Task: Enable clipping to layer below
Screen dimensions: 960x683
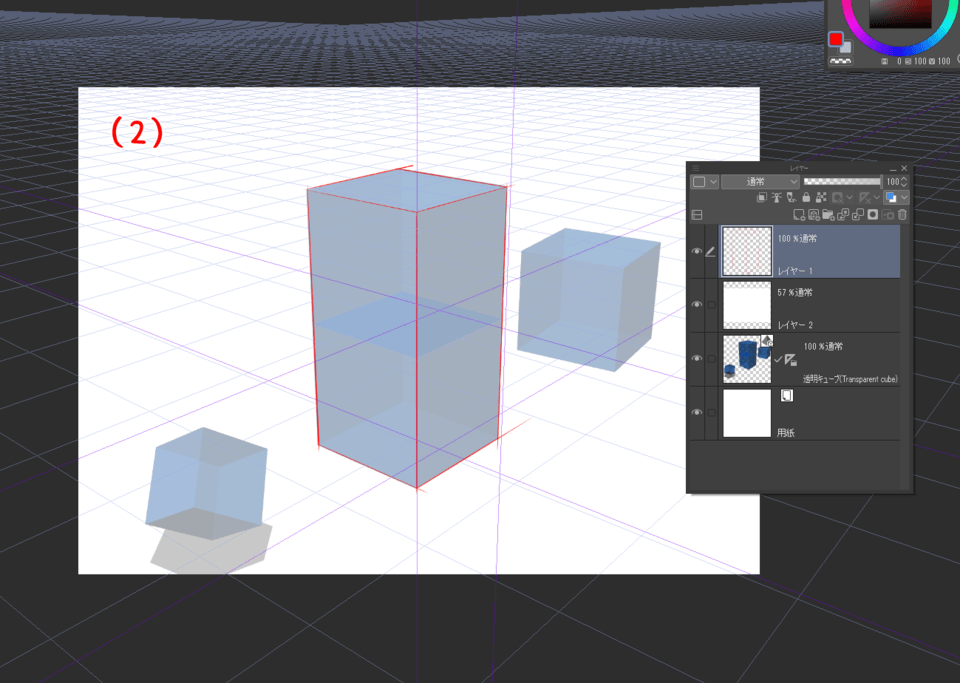Action: 761,198
